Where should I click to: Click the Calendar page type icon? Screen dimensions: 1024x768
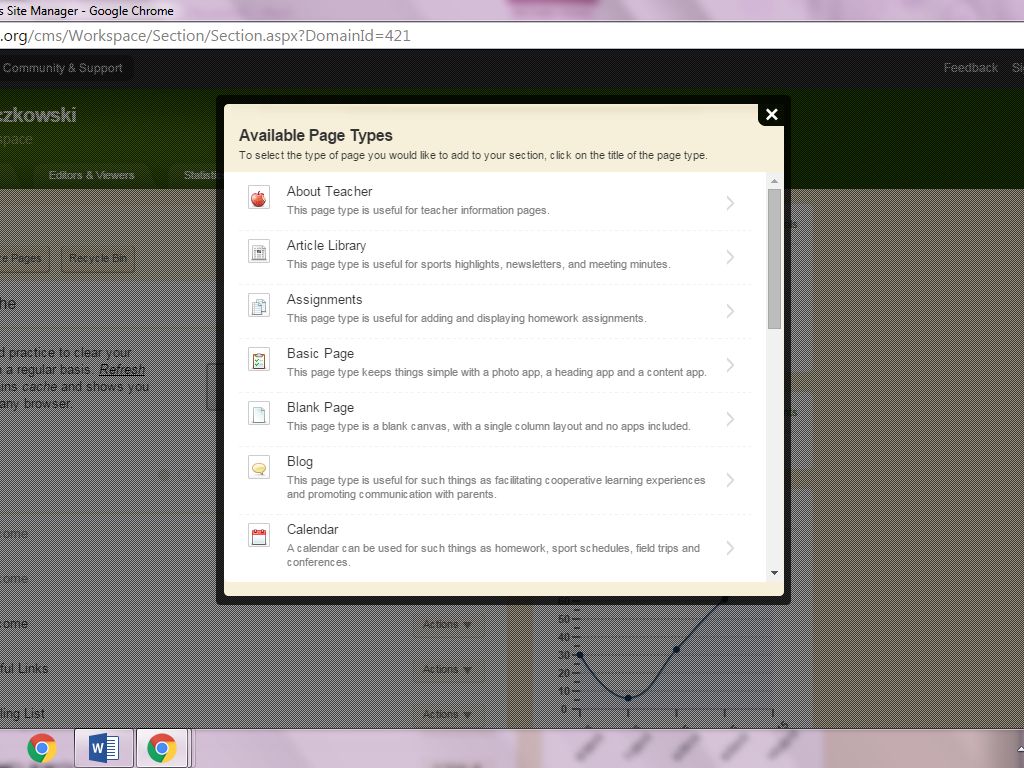[x=259, y=536]
